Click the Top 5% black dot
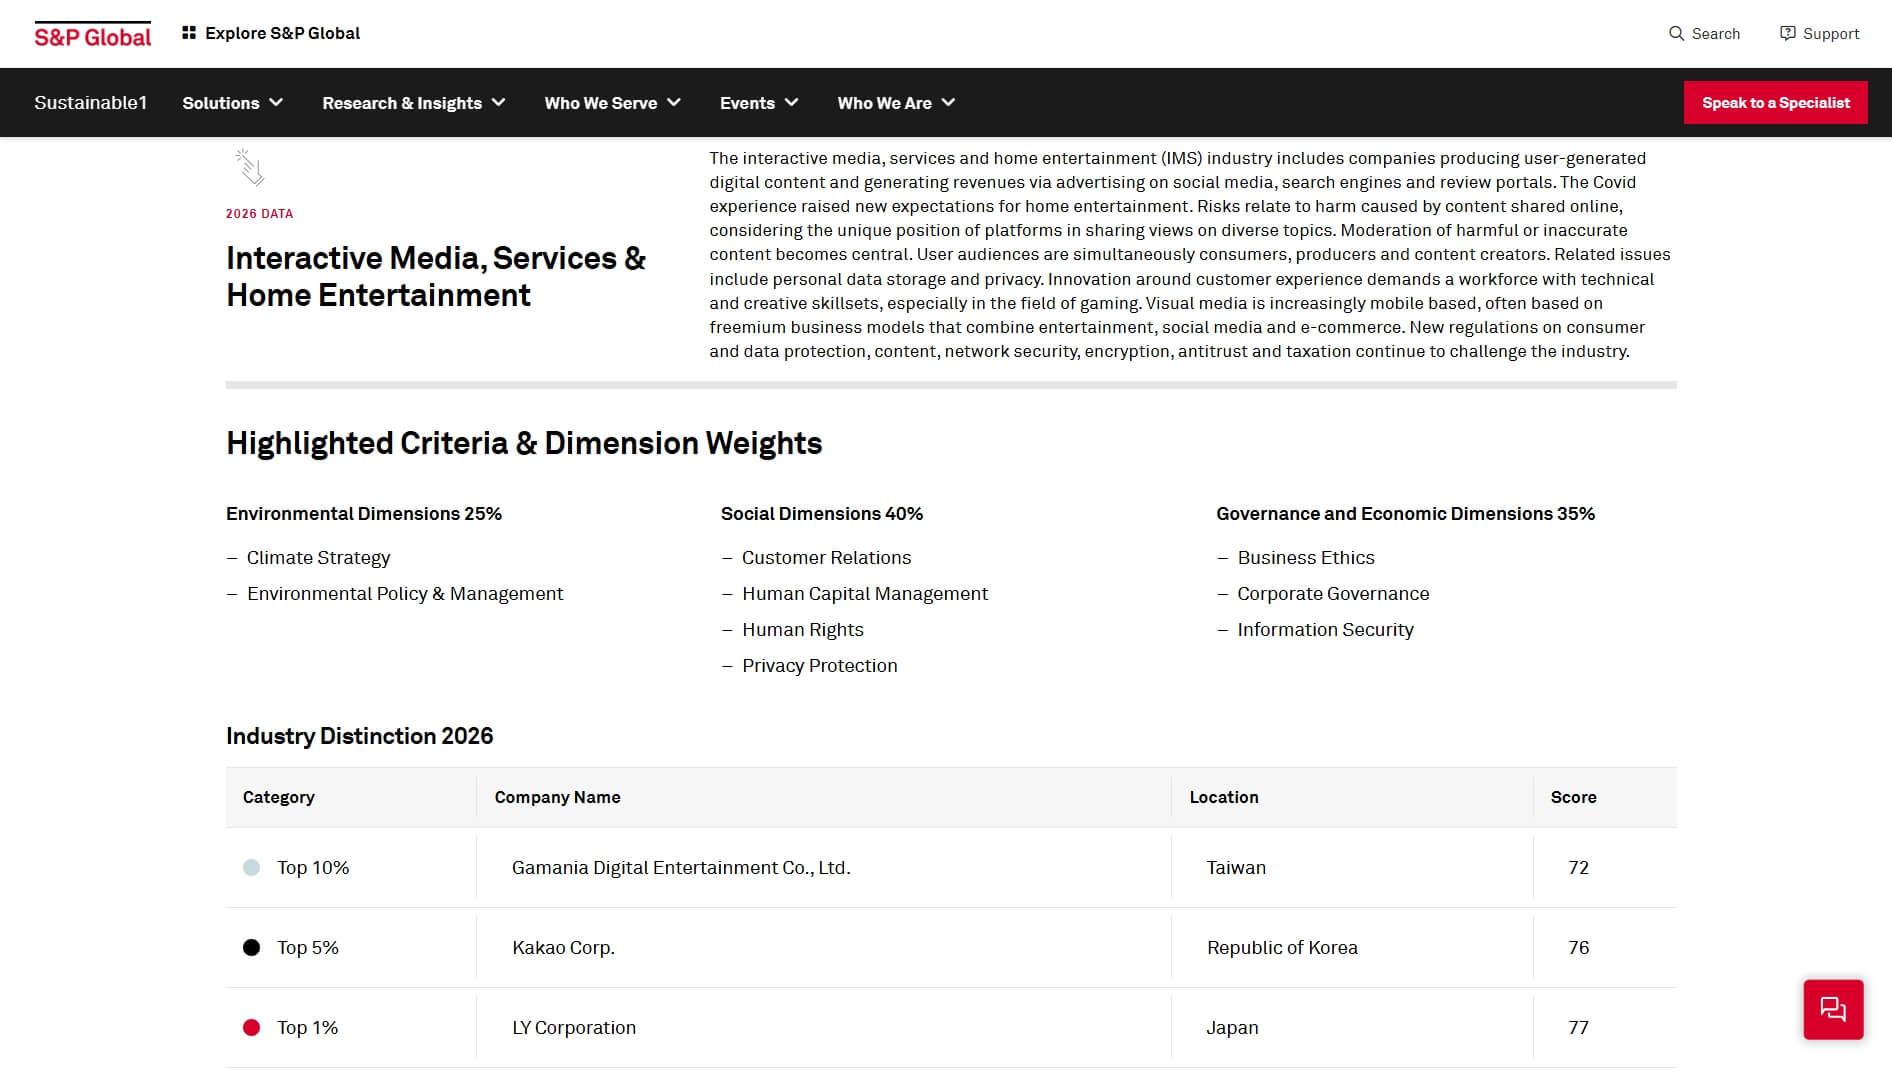 252,947
